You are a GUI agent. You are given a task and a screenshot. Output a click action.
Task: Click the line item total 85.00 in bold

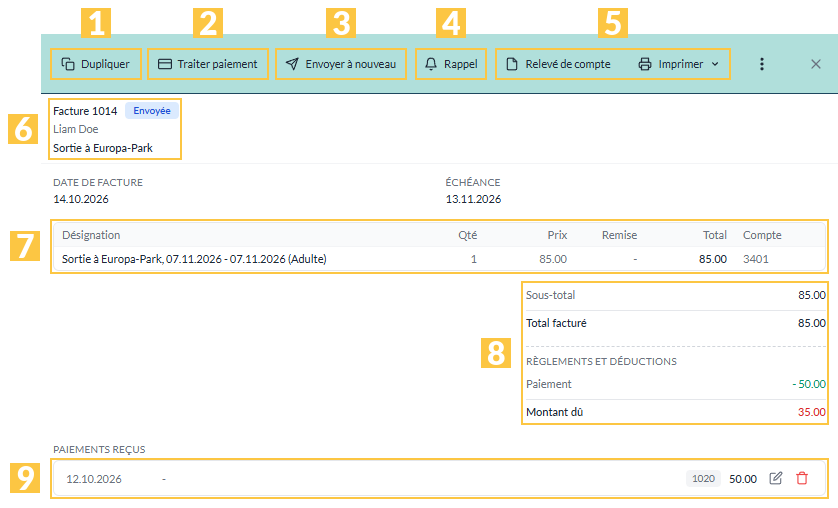712,259
